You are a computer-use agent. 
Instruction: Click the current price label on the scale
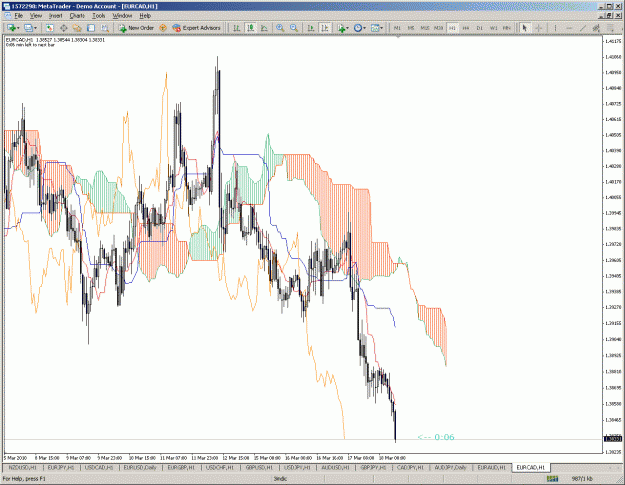coord(613,439)
